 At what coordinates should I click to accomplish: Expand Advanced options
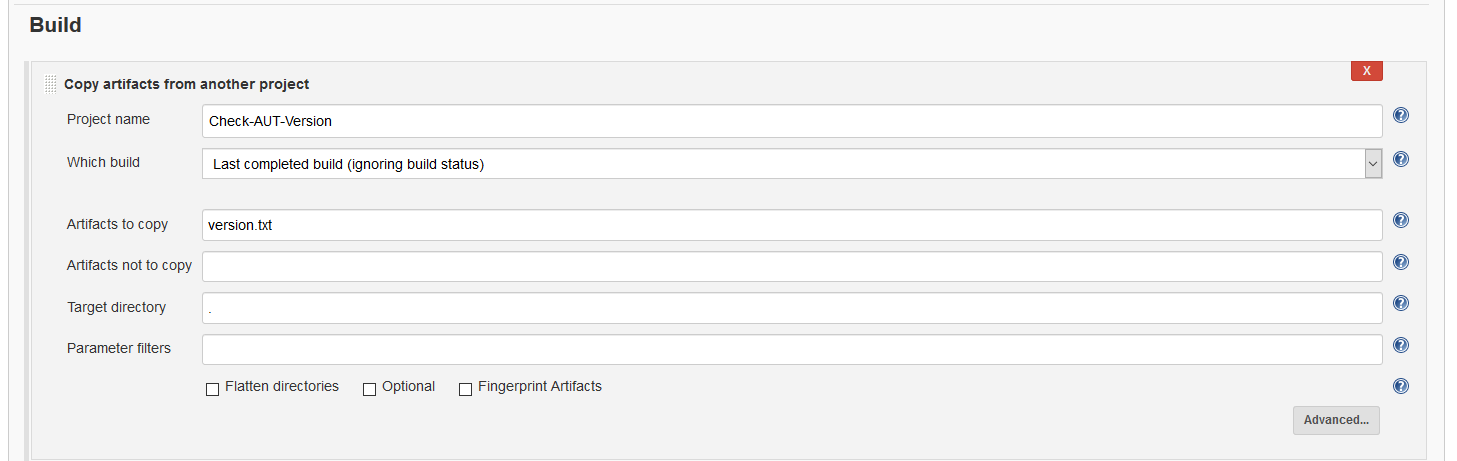click(1336, 420)
